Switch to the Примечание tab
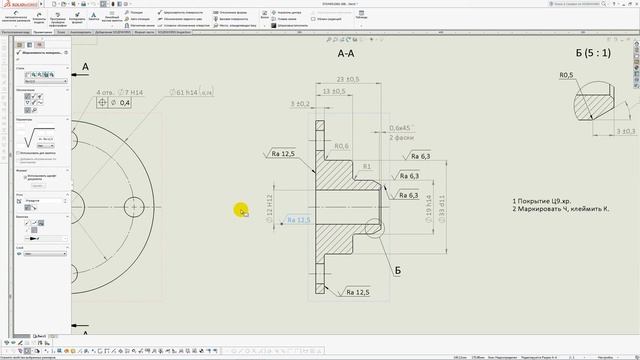The image size is (640, 360). coord(43,32)
